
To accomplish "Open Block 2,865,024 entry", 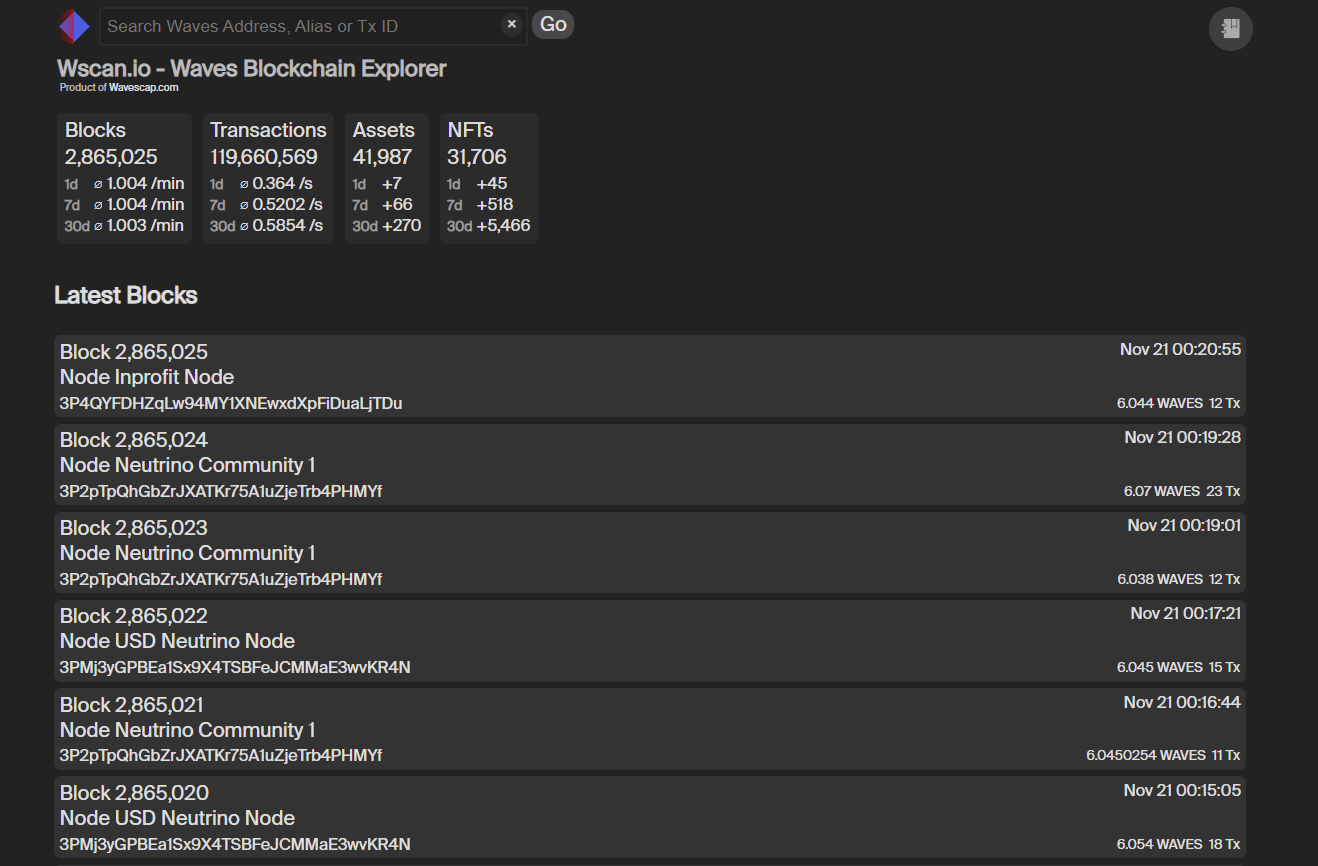I will [x=650, y=464].
